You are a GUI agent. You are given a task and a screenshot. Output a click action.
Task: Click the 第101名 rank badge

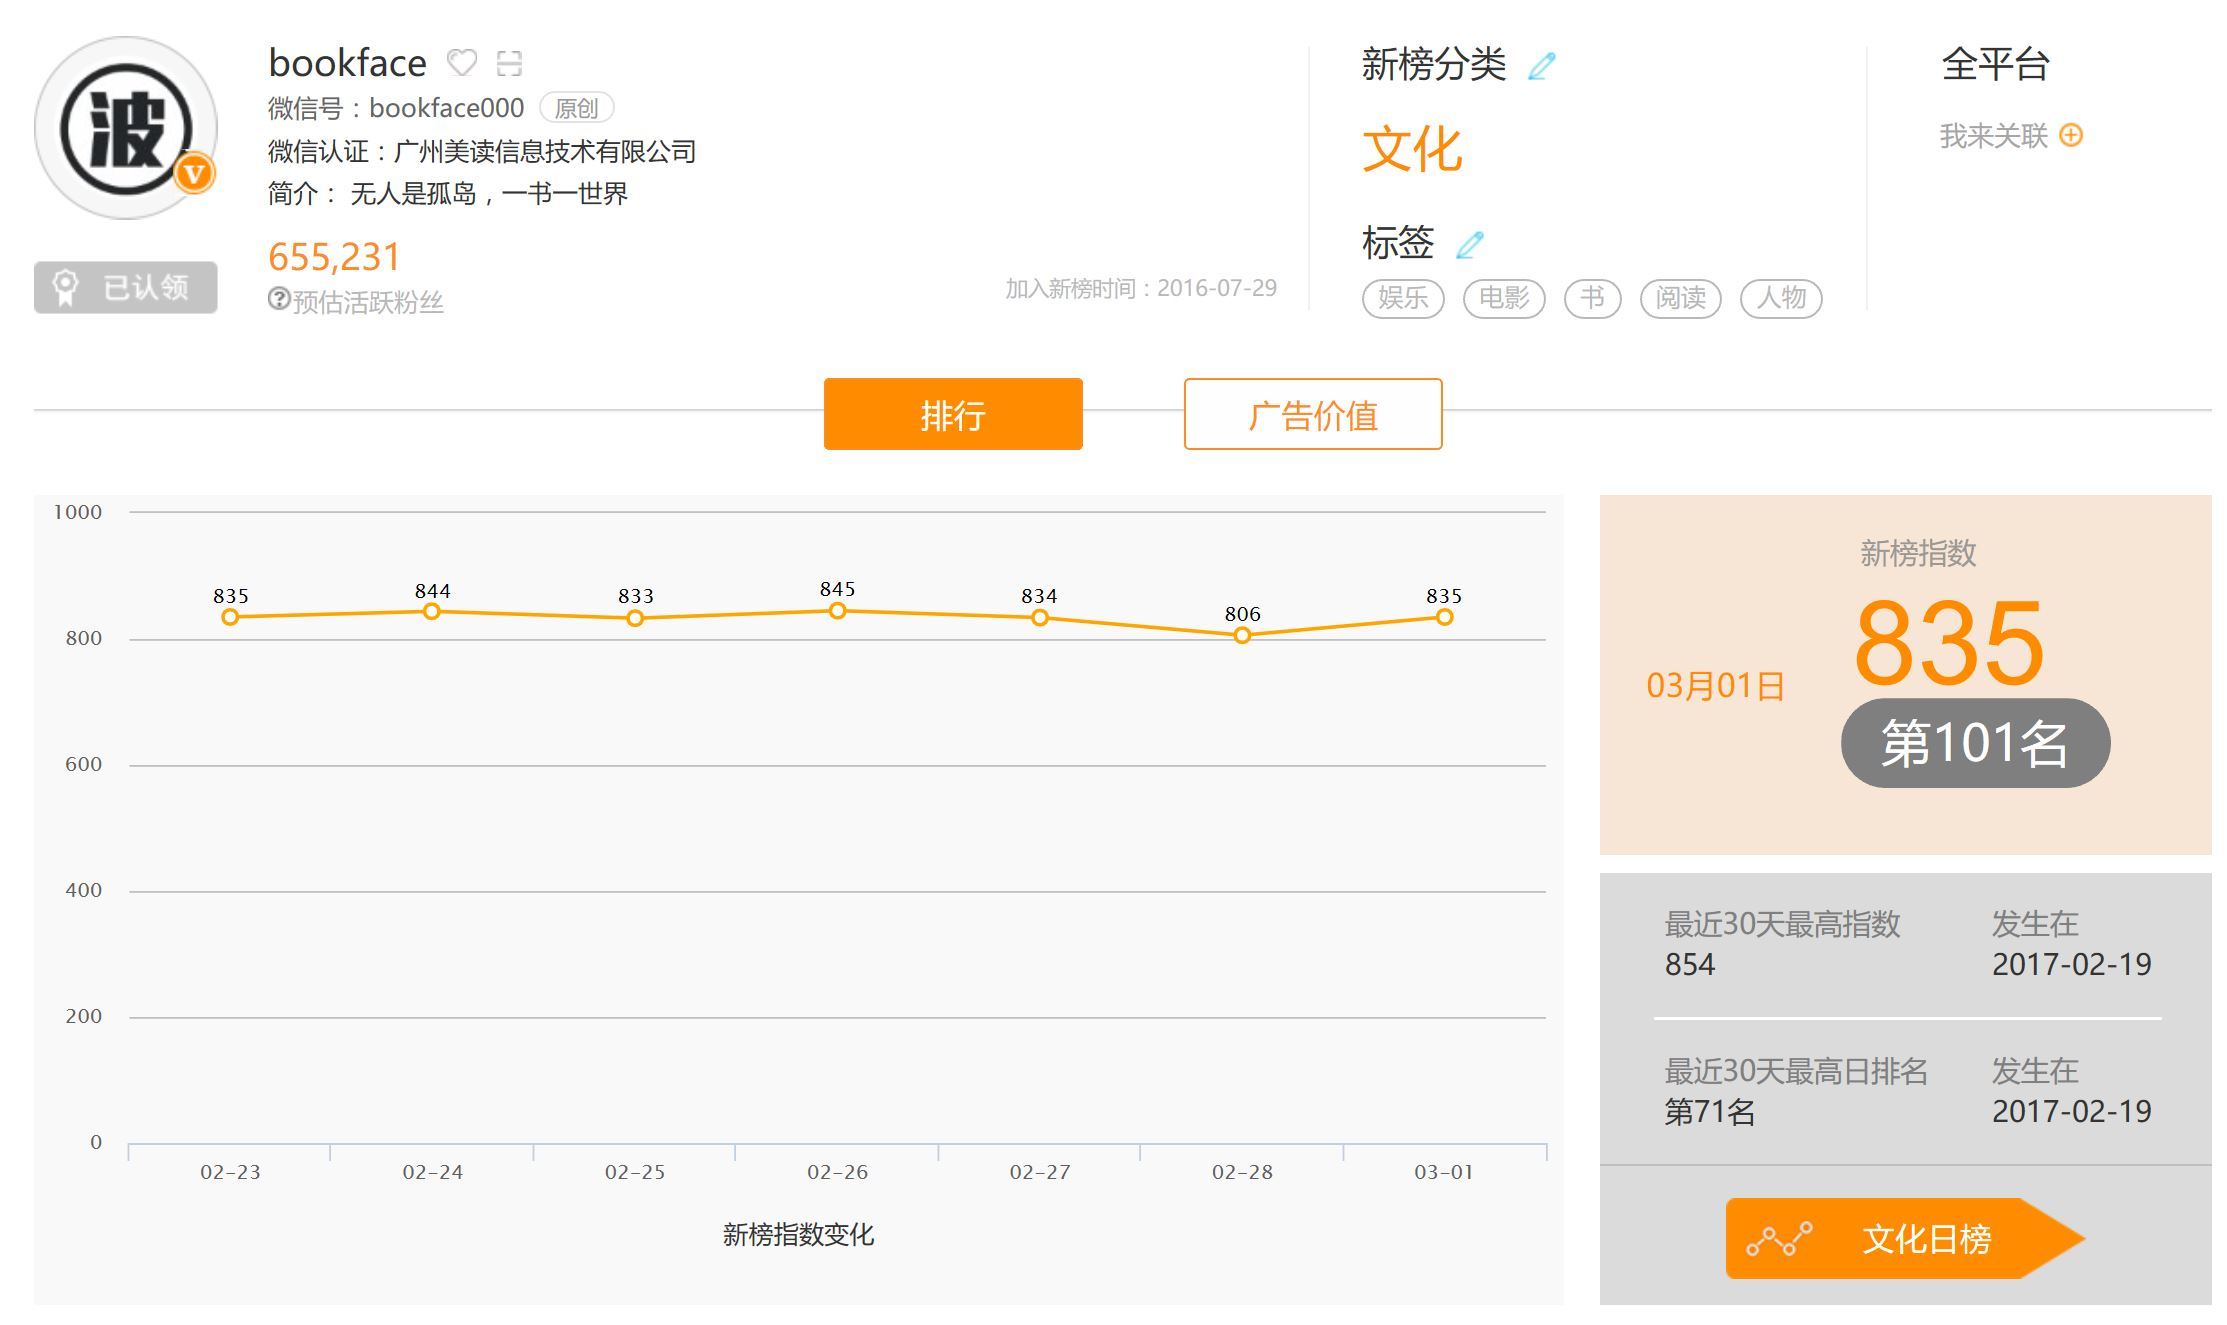[x=1974, y=743]
